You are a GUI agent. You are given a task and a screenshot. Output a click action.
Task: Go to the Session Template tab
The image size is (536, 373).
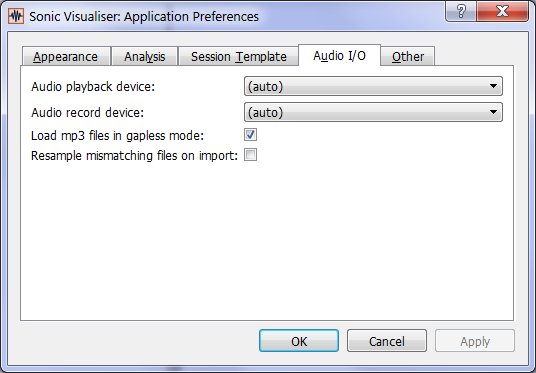point(238,56)
